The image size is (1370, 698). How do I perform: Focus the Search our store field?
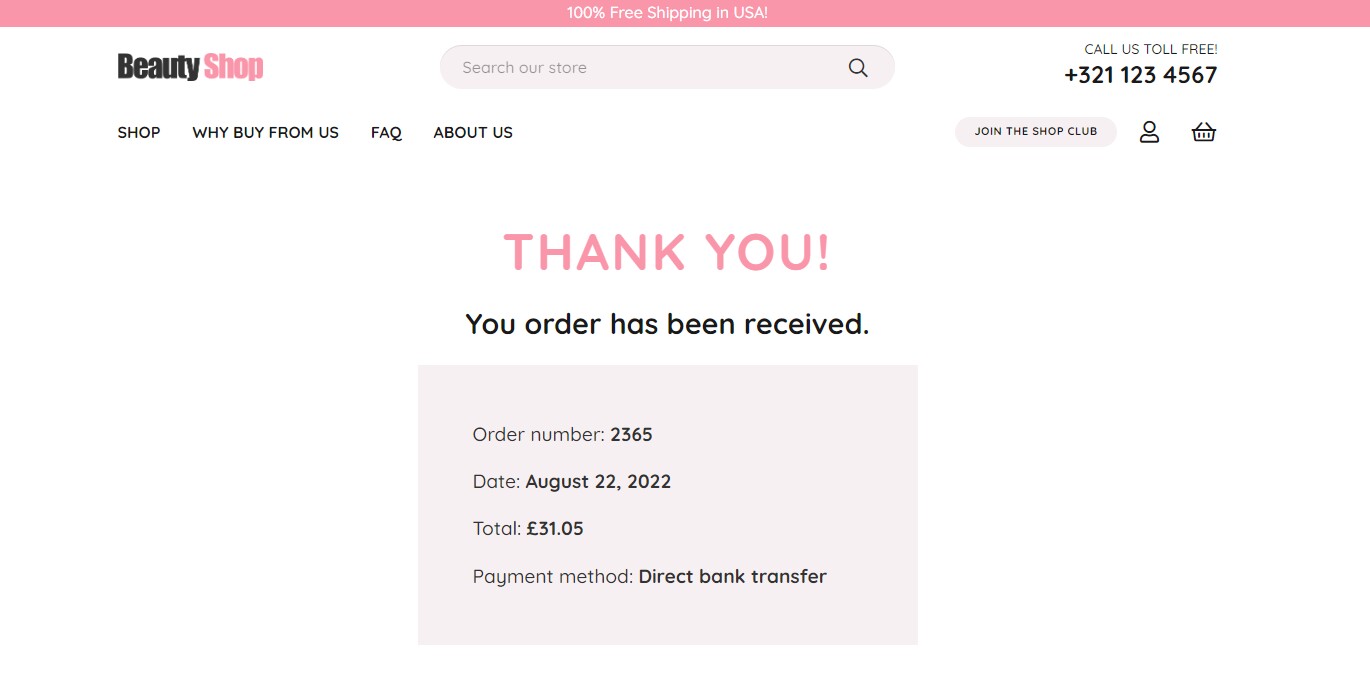[x=667, y=67]
